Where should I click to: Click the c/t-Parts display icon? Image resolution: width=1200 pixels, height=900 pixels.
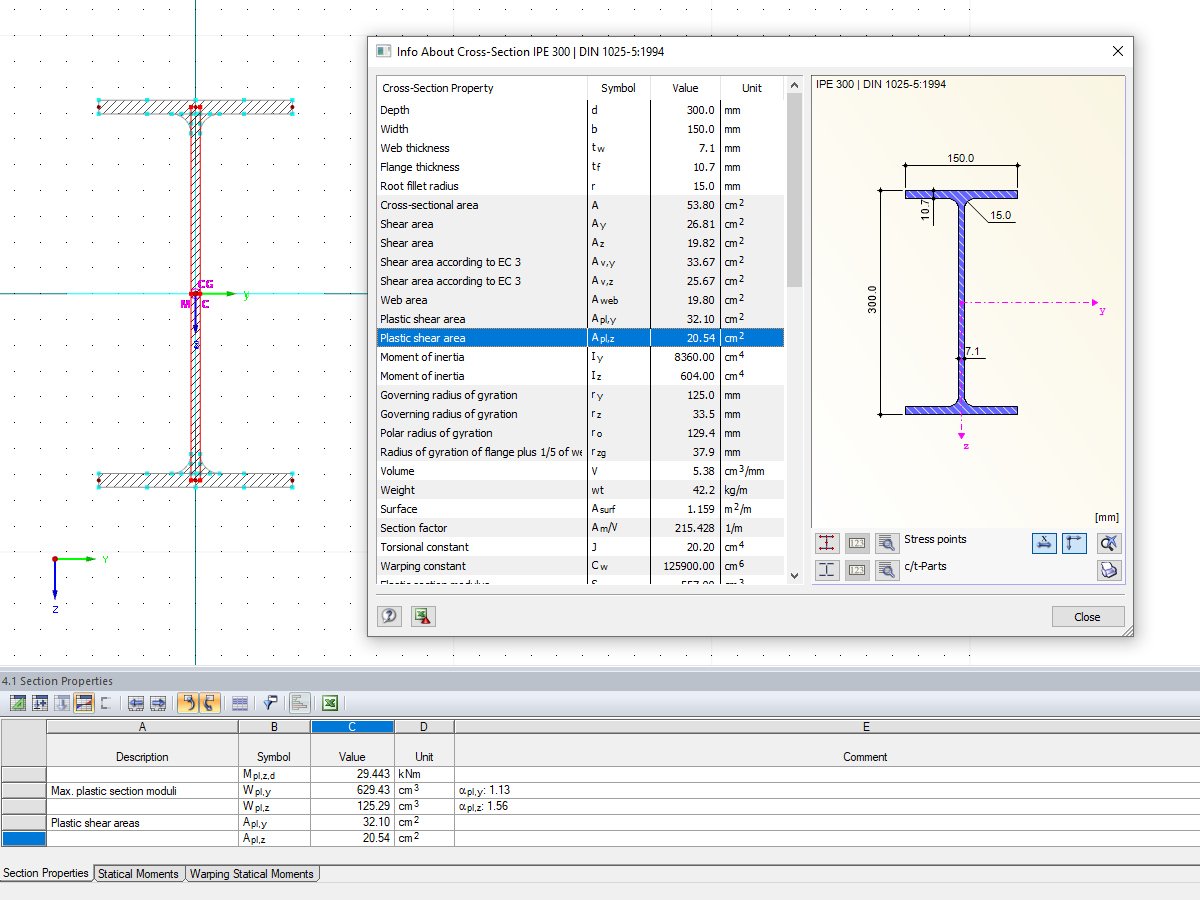pos(827,570)
